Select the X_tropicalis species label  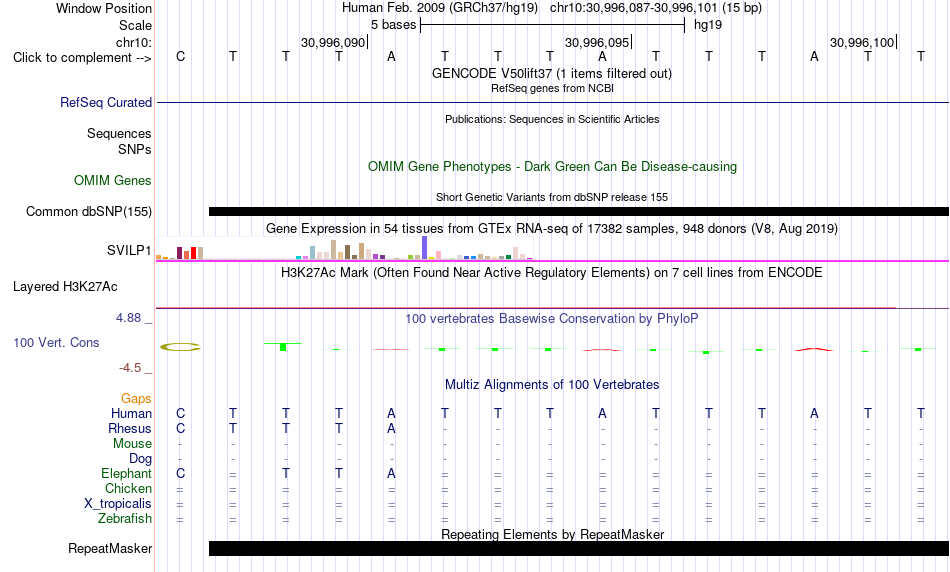coord(118,504)
